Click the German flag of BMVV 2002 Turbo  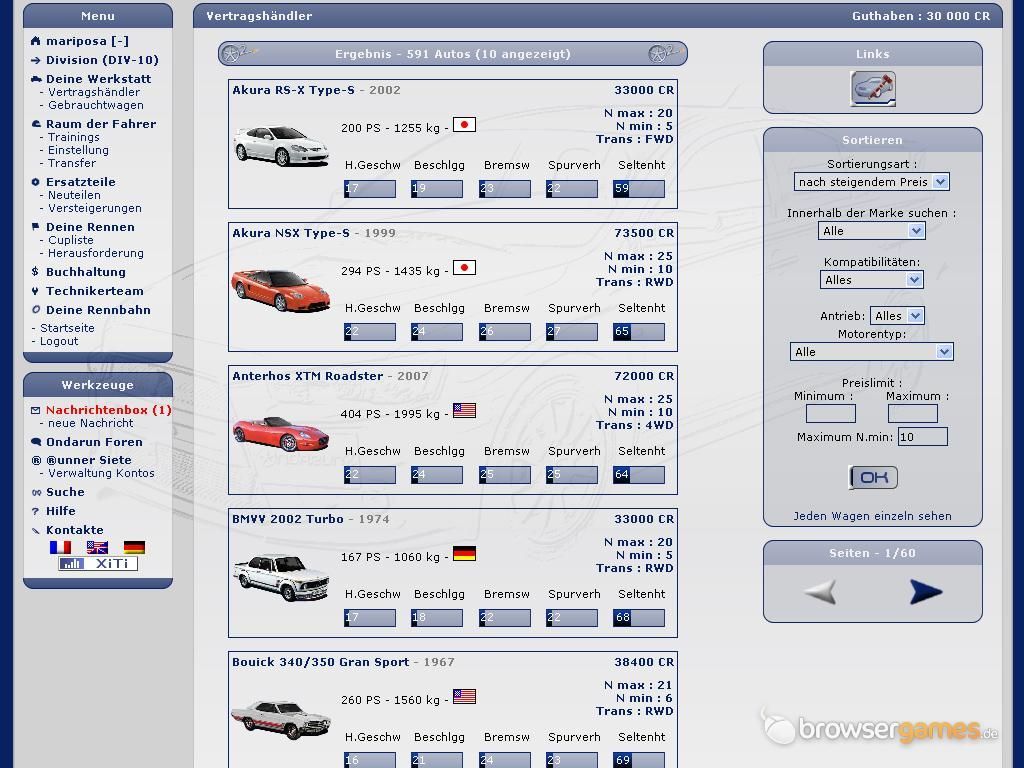click(464, 553)
